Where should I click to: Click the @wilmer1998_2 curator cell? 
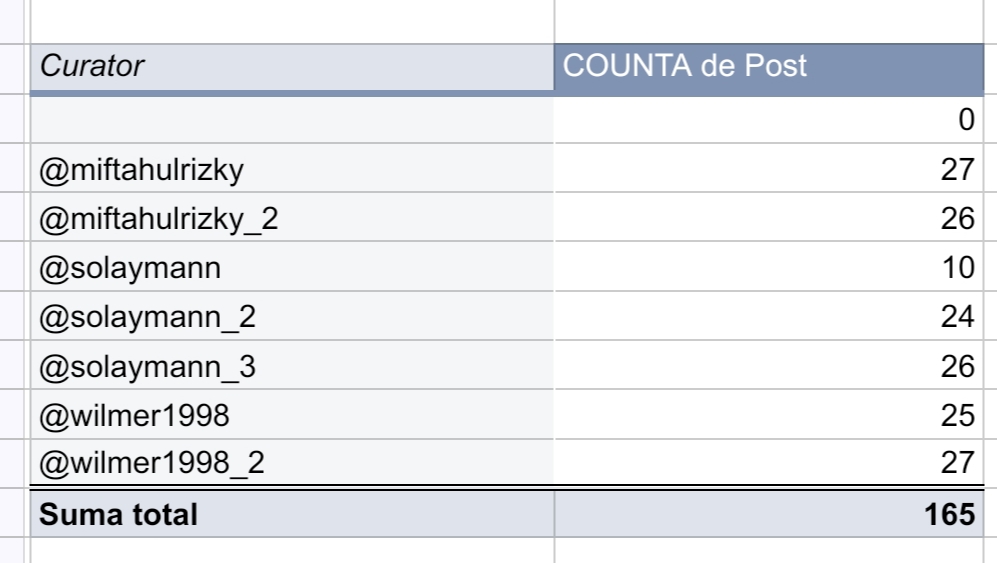coord(292,462)
